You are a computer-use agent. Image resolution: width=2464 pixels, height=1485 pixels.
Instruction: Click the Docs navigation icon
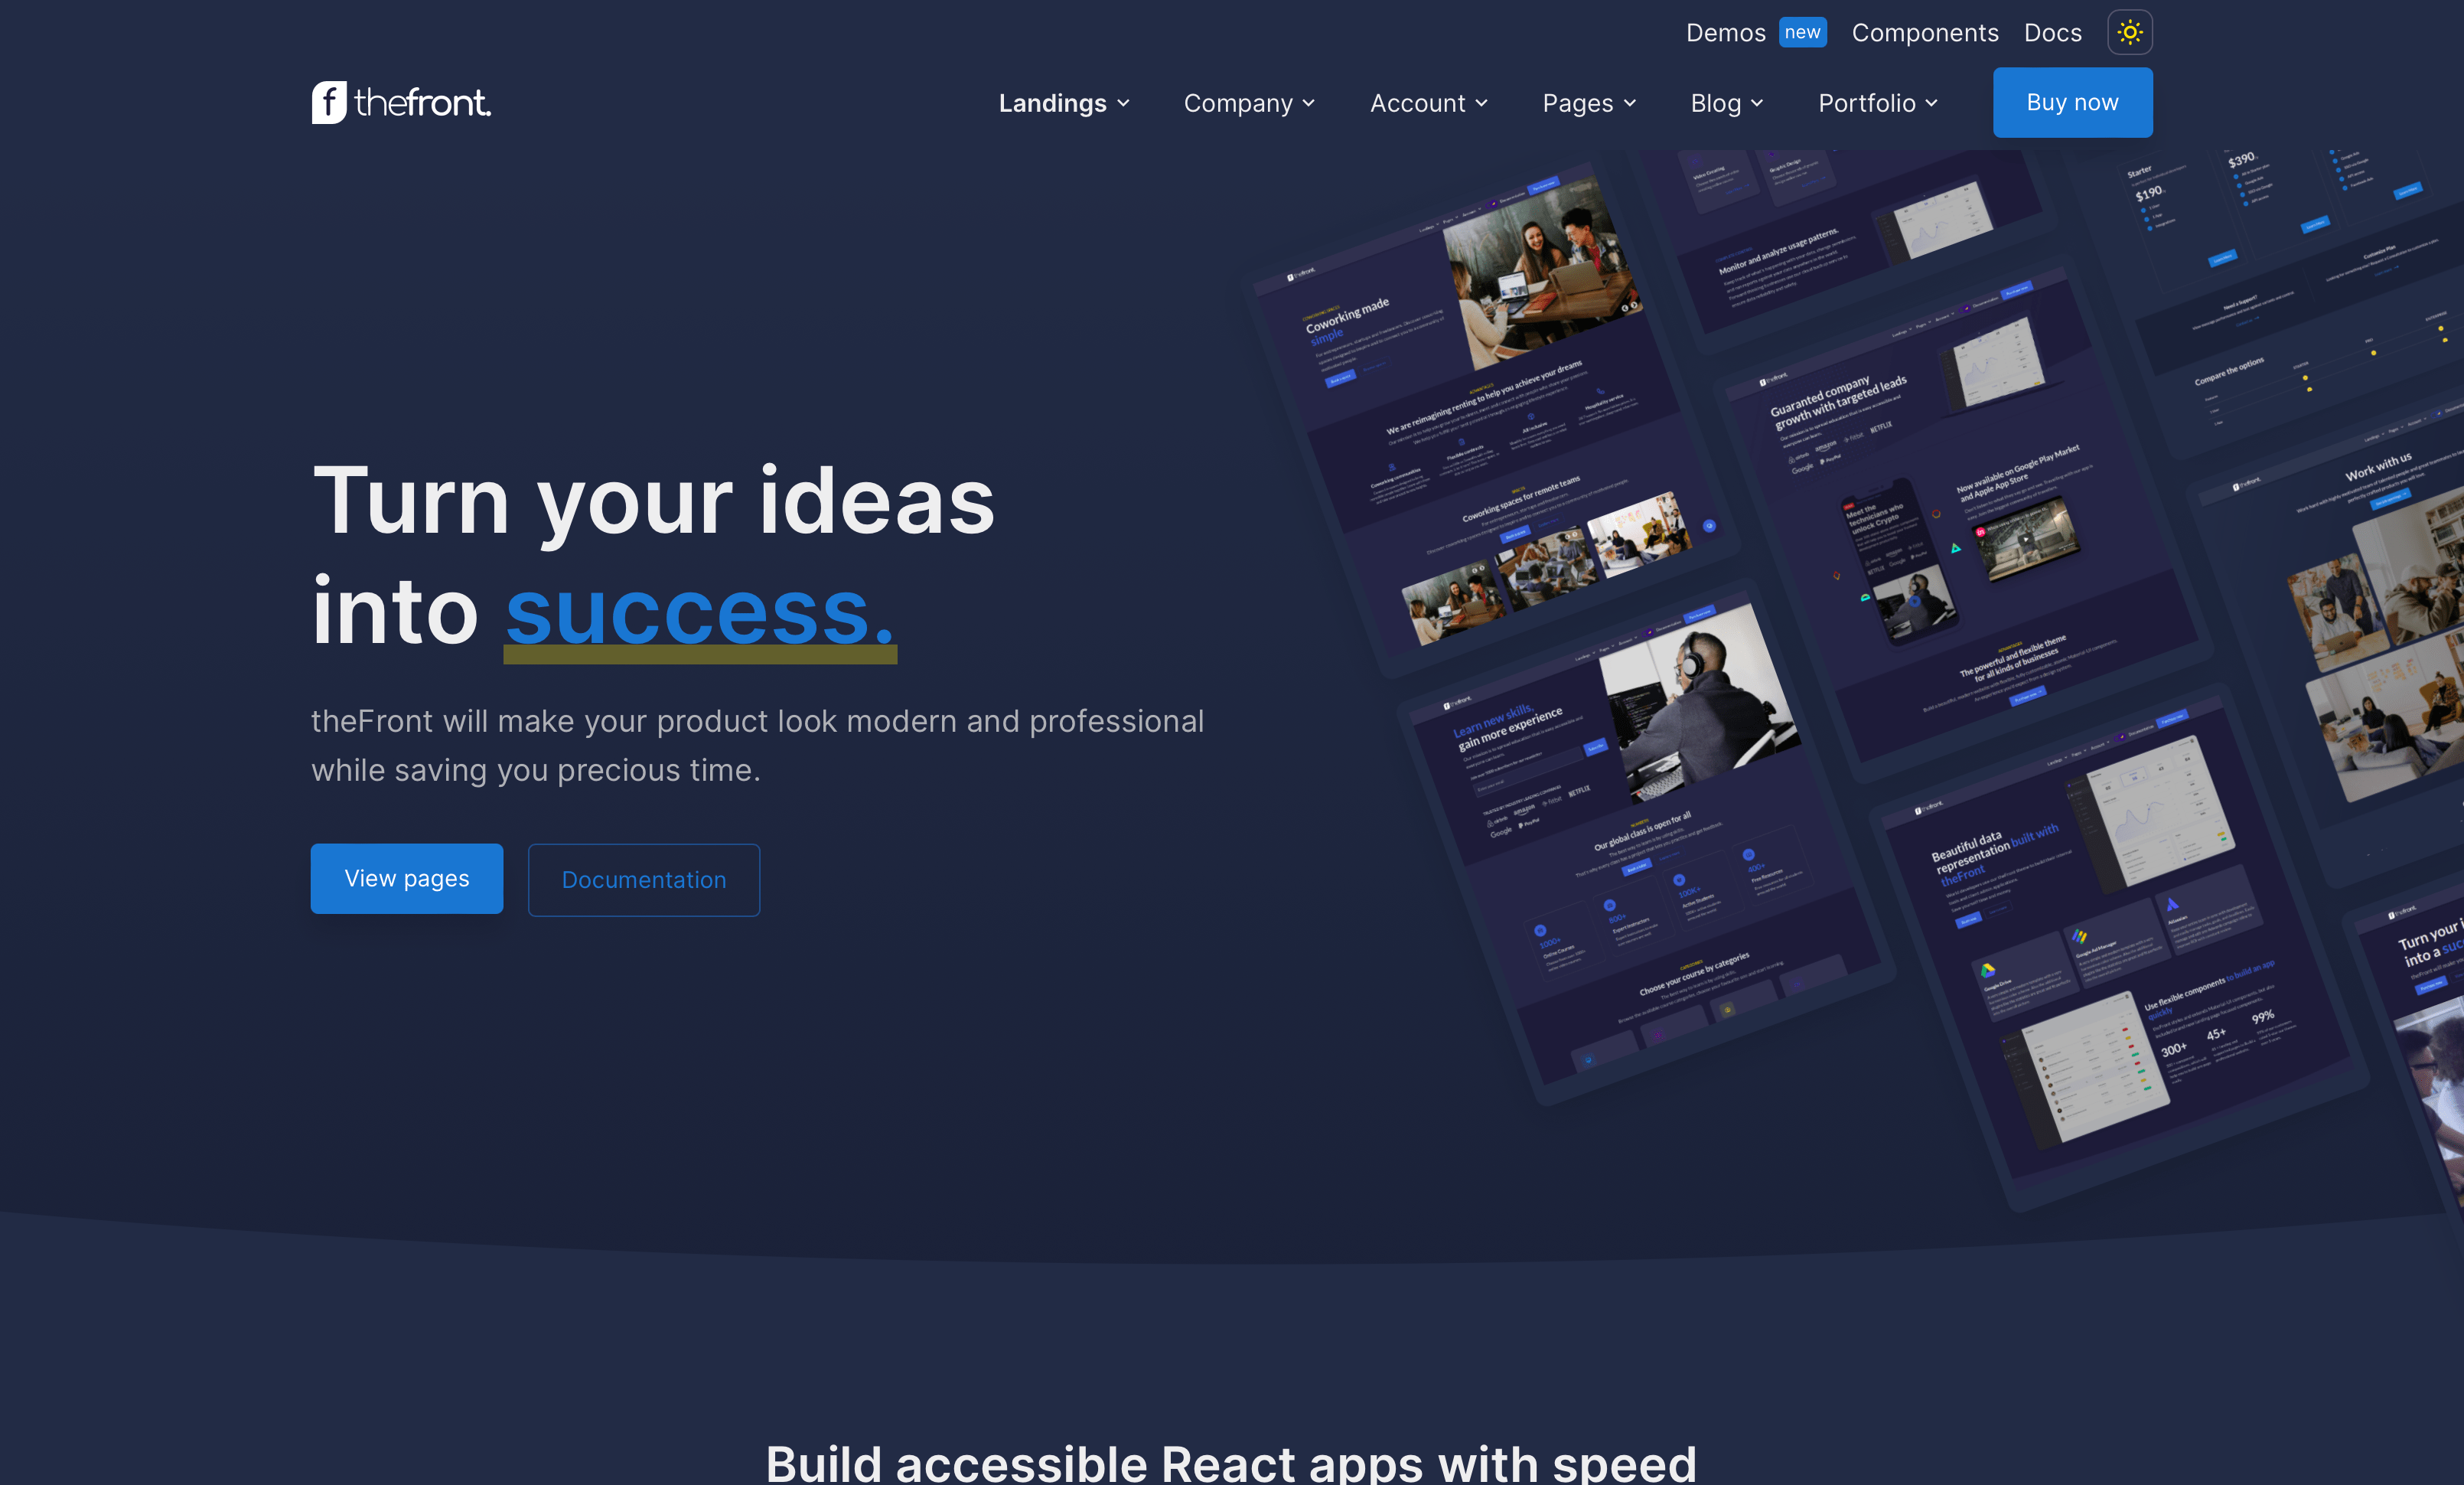click(x=2054, y=31)
